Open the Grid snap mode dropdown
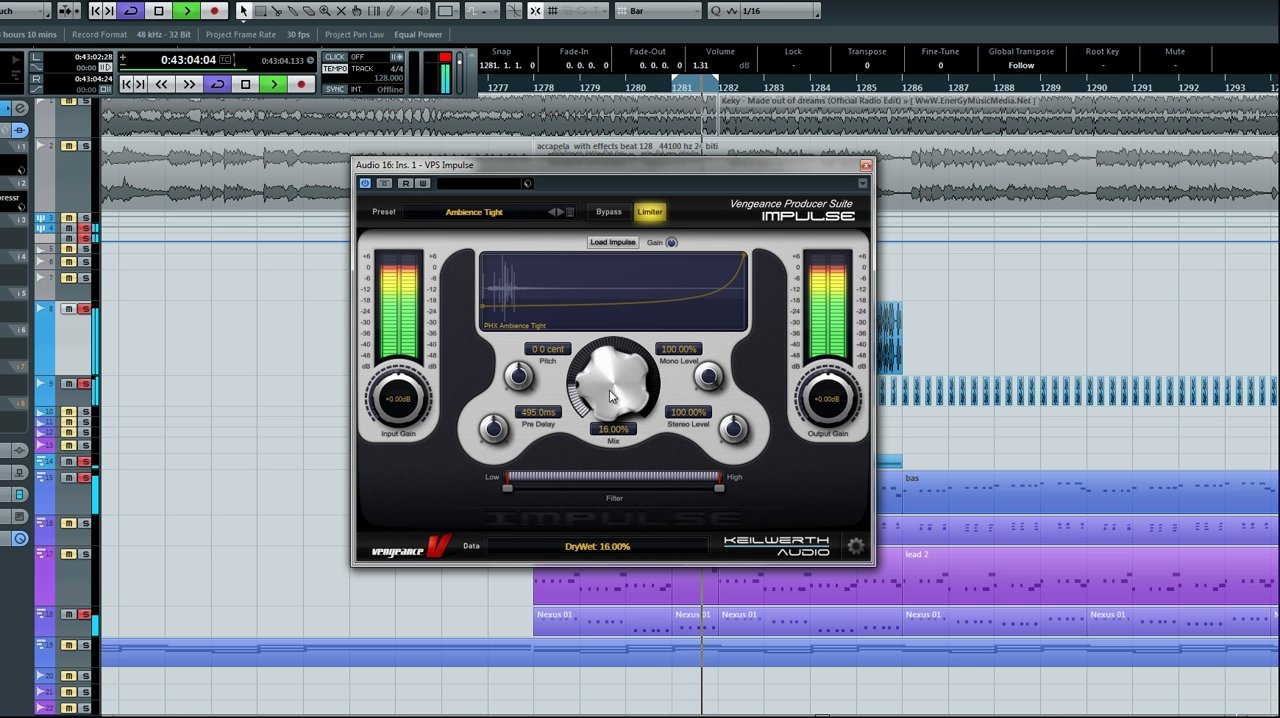1280x718 pixels. pyautogui.click(x=579, y=10)
